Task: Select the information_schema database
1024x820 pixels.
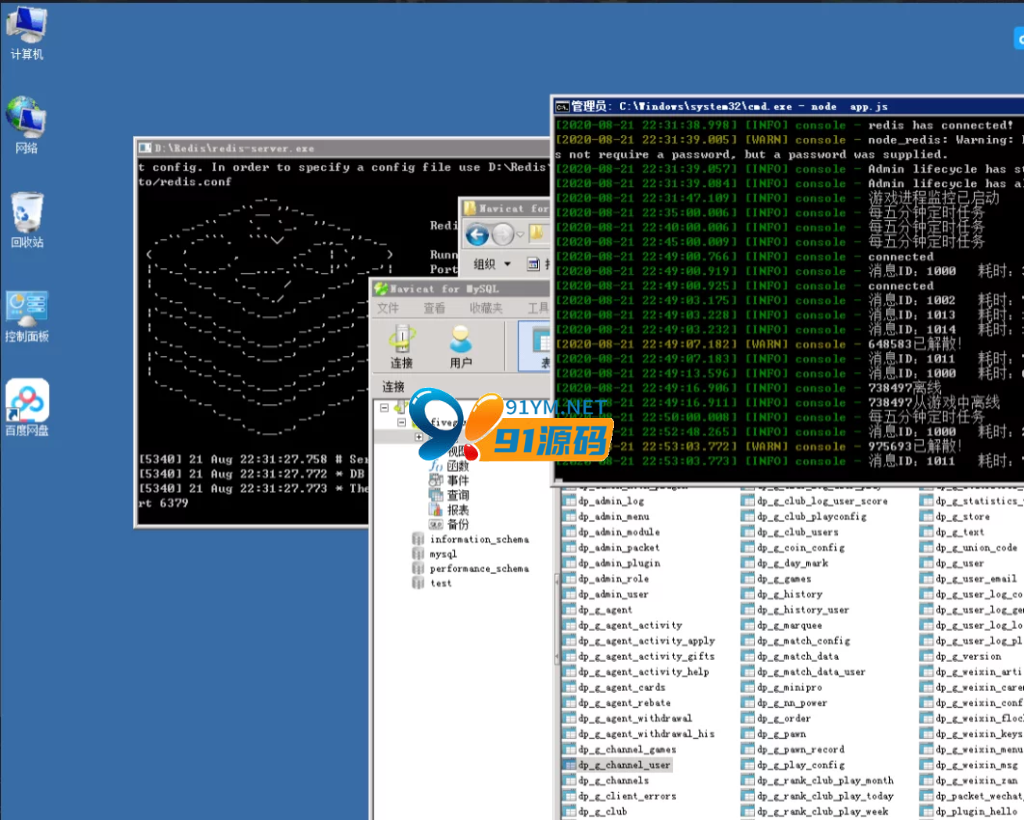Action: 479,539
